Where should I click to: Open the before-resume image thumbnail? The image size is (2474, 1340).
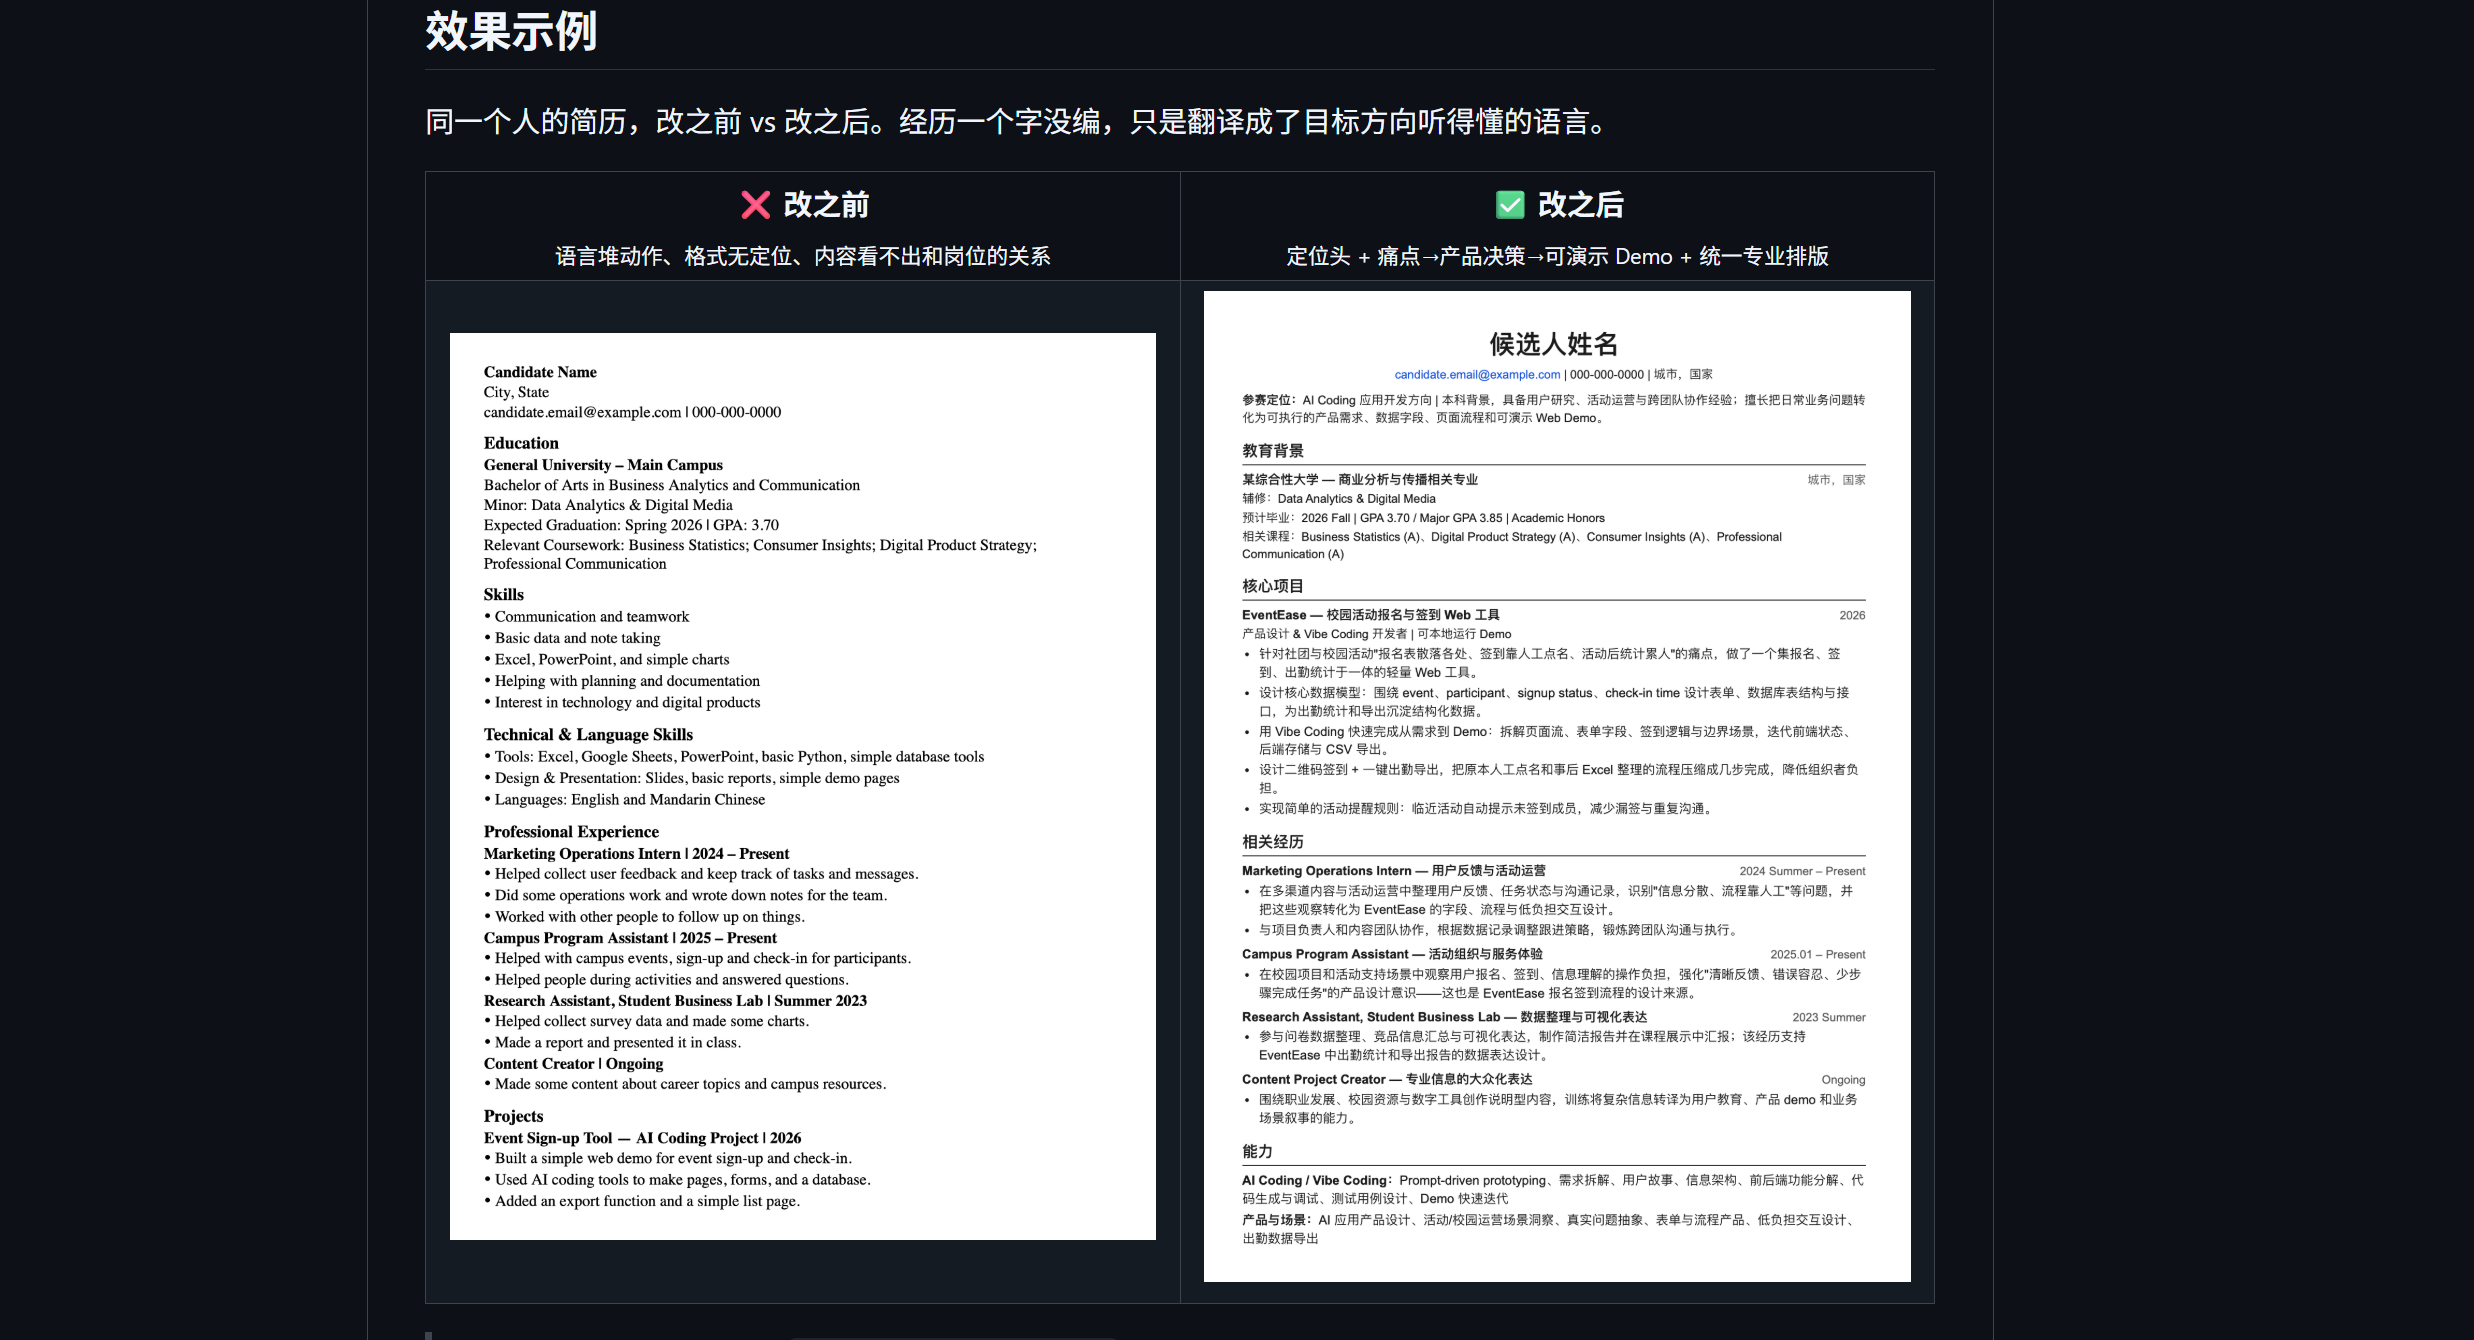click(x=803, y=786)
